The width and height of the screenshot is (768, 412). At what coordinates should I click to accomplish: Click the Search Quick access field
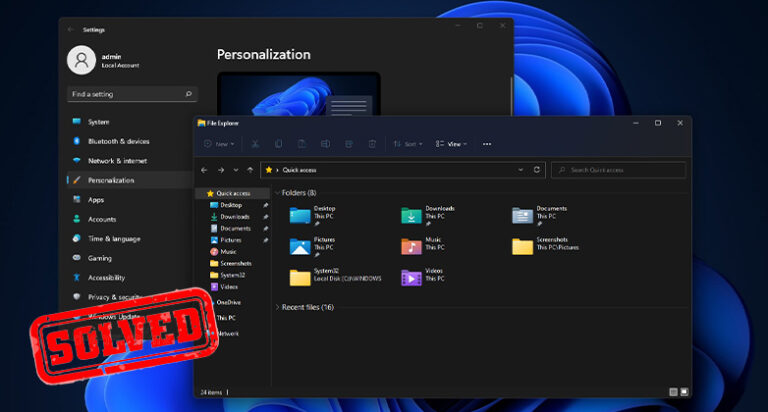tap(618, 170)
